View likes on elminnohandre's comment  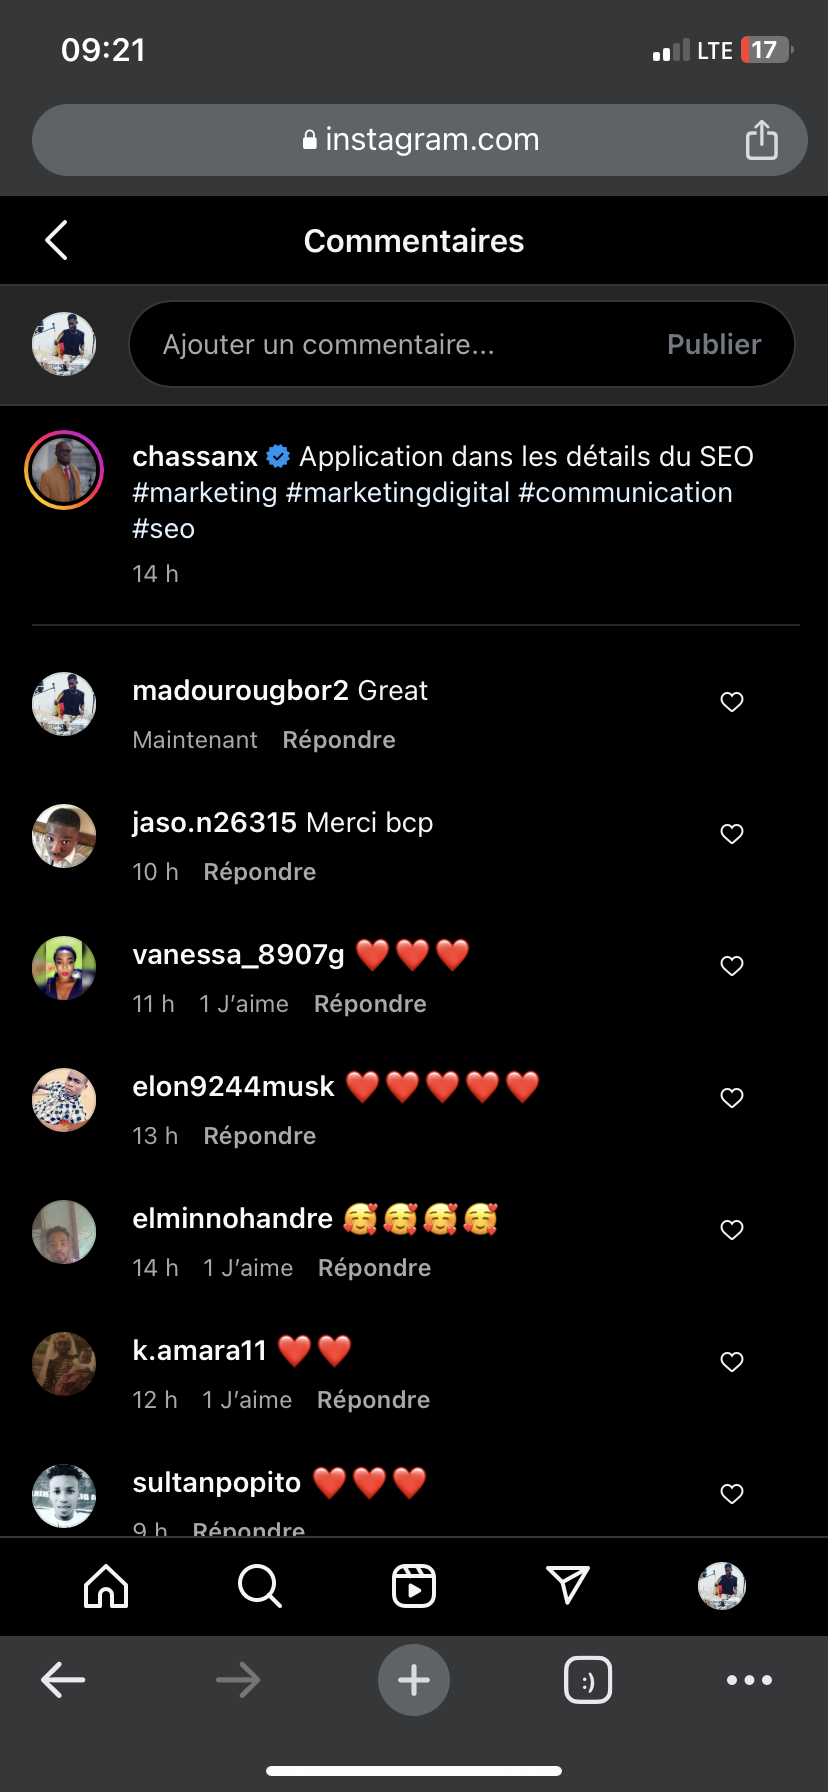(x=248, y=1268)
